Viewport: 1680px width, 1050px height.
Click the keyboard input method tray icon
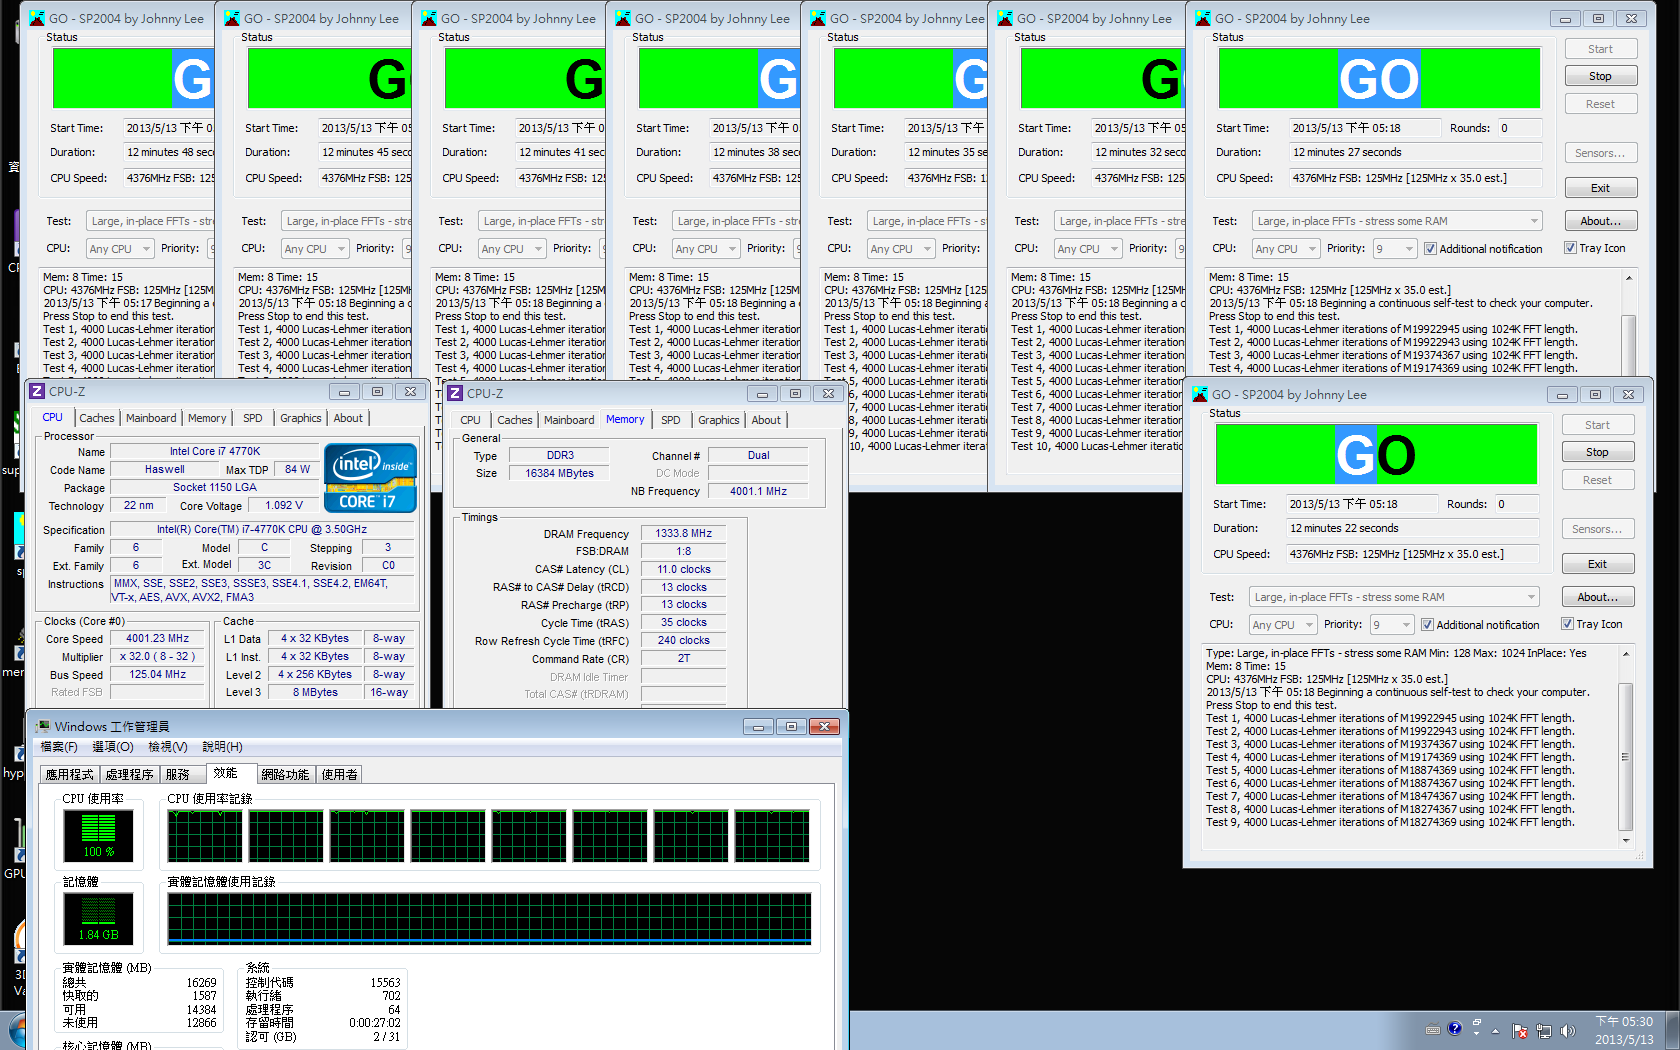(1433, 1030)
